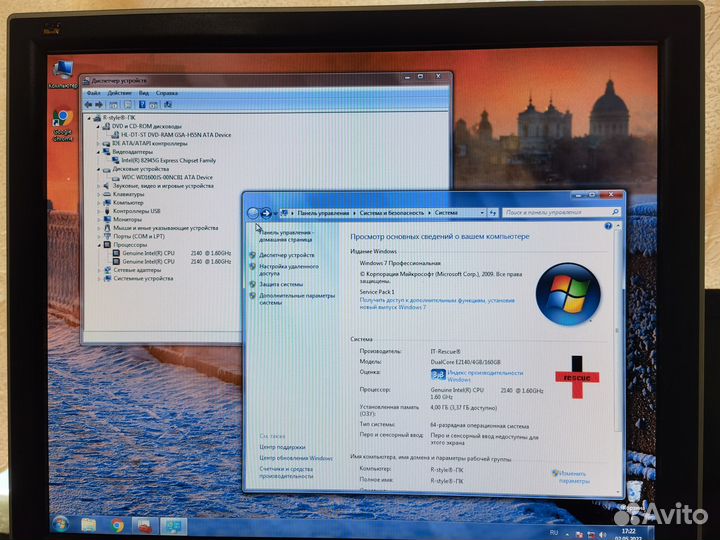Viewport: 720px width, 540px height.
Task: Select the DVD-RAM GSA-H55N ATA Device
Action: pyautogui.click(x=171, y=135)
